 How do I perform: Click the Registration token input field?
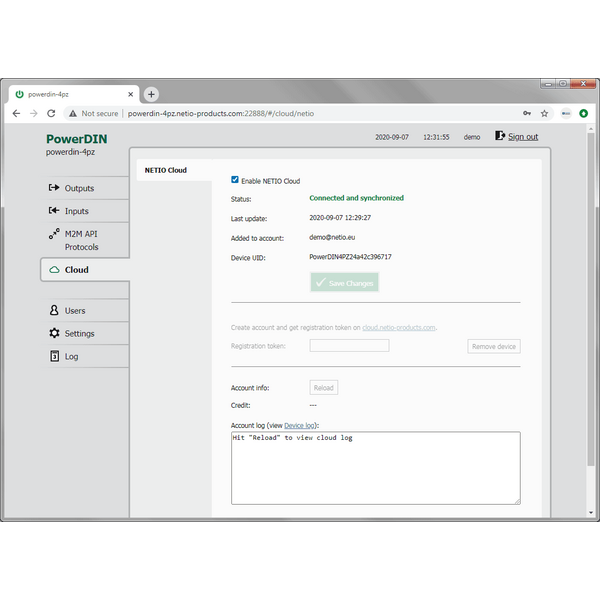tap(349, 346)
